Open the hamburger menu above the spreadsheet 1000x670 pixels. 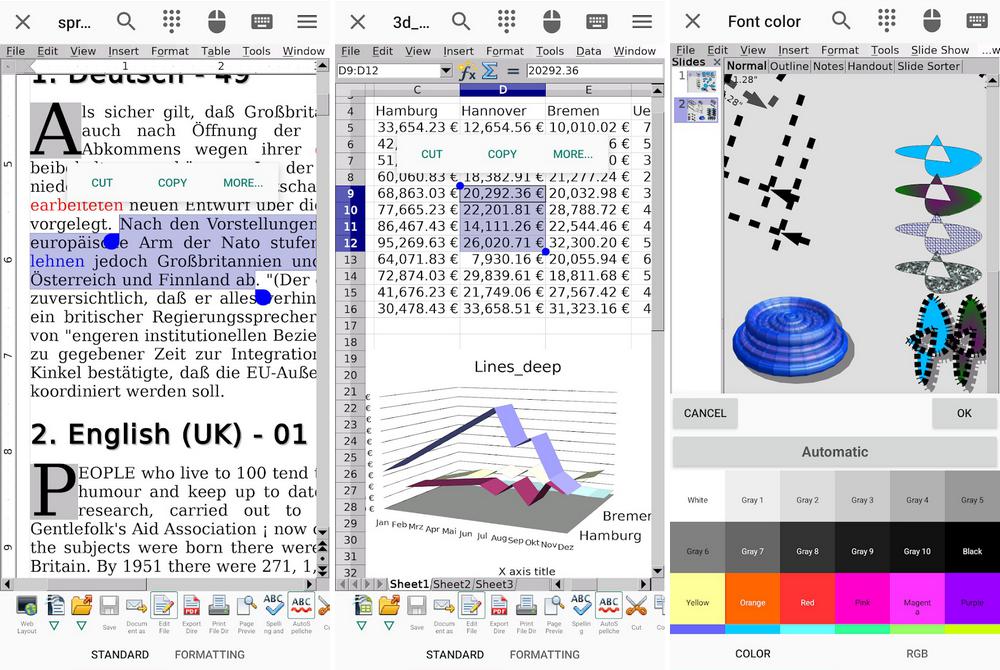point(642,21)
